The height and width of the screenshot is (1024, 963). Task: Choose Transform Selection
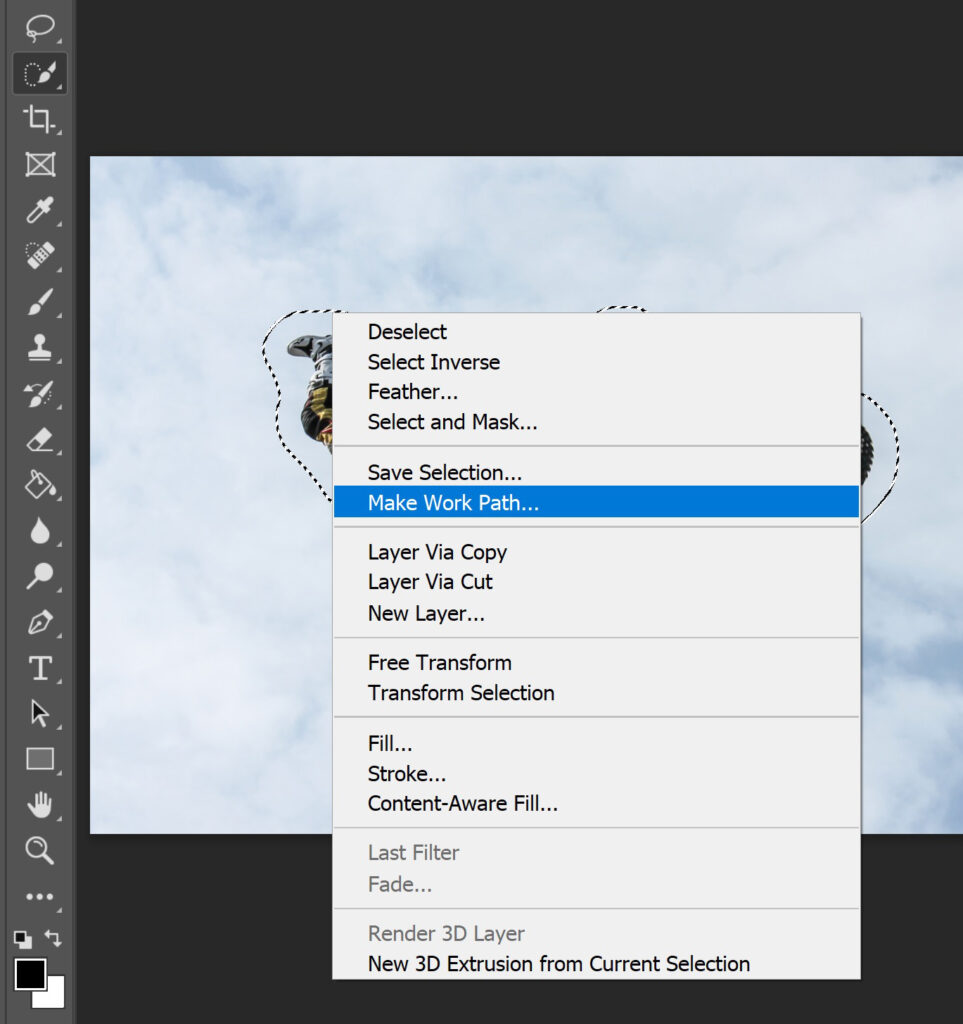(596, 693)
